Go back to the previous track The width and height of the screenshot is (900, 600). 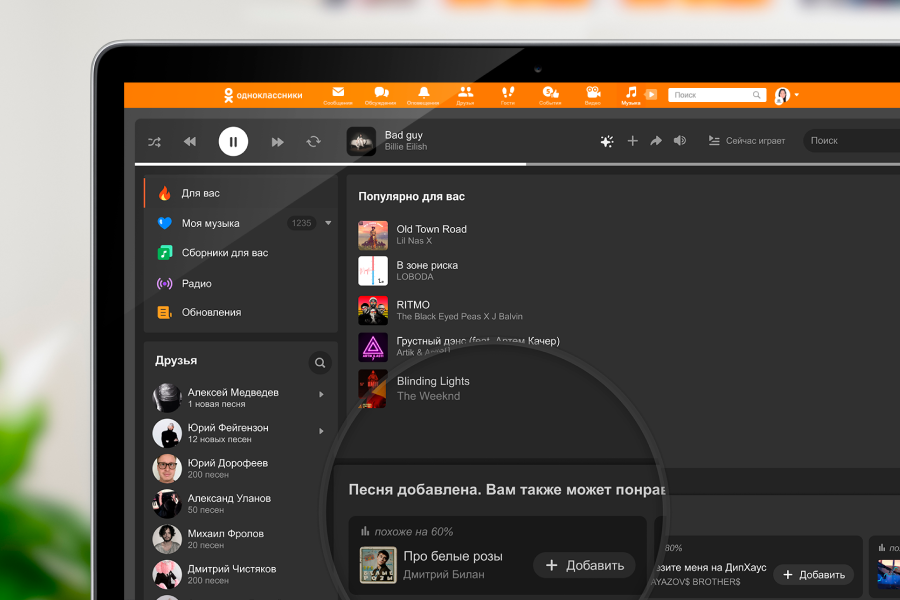tap(190, 142)
